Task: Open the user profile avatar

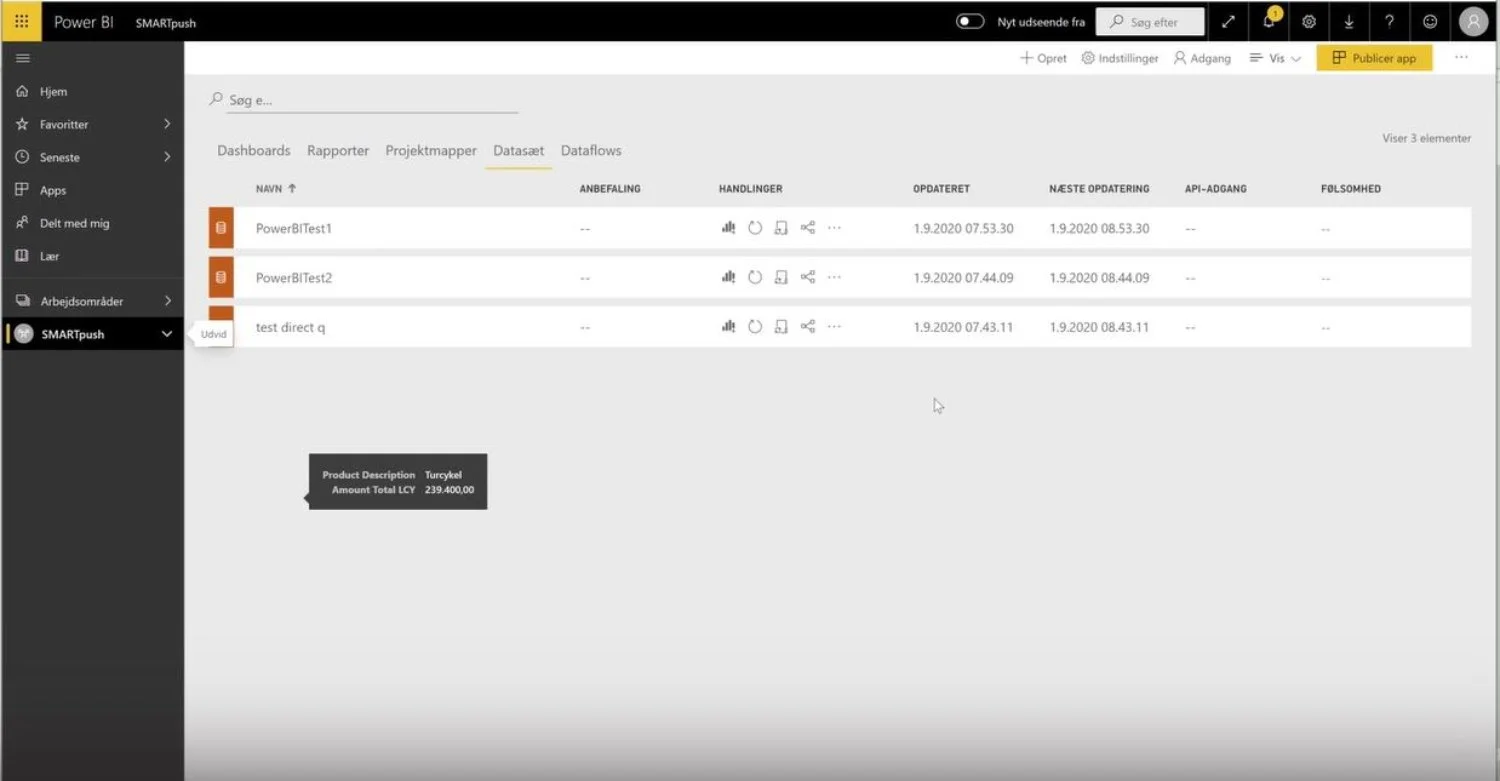Action: pos(1473,21)
